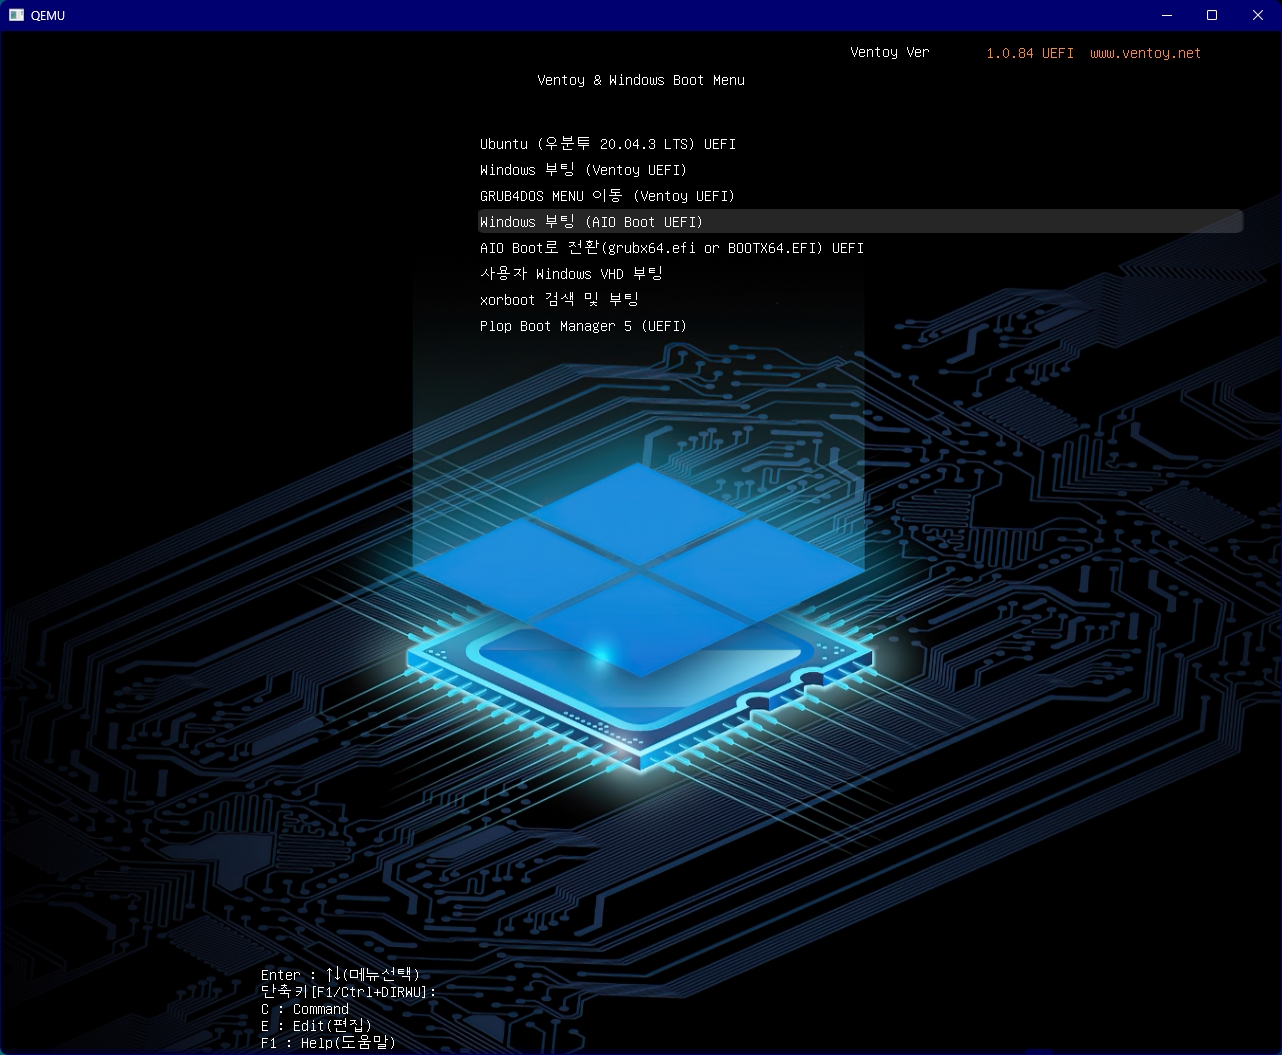Choose Windows 부팅 (Ventoy UEFI) entry
1282x1055 pixels.
[x=583, y=170]
